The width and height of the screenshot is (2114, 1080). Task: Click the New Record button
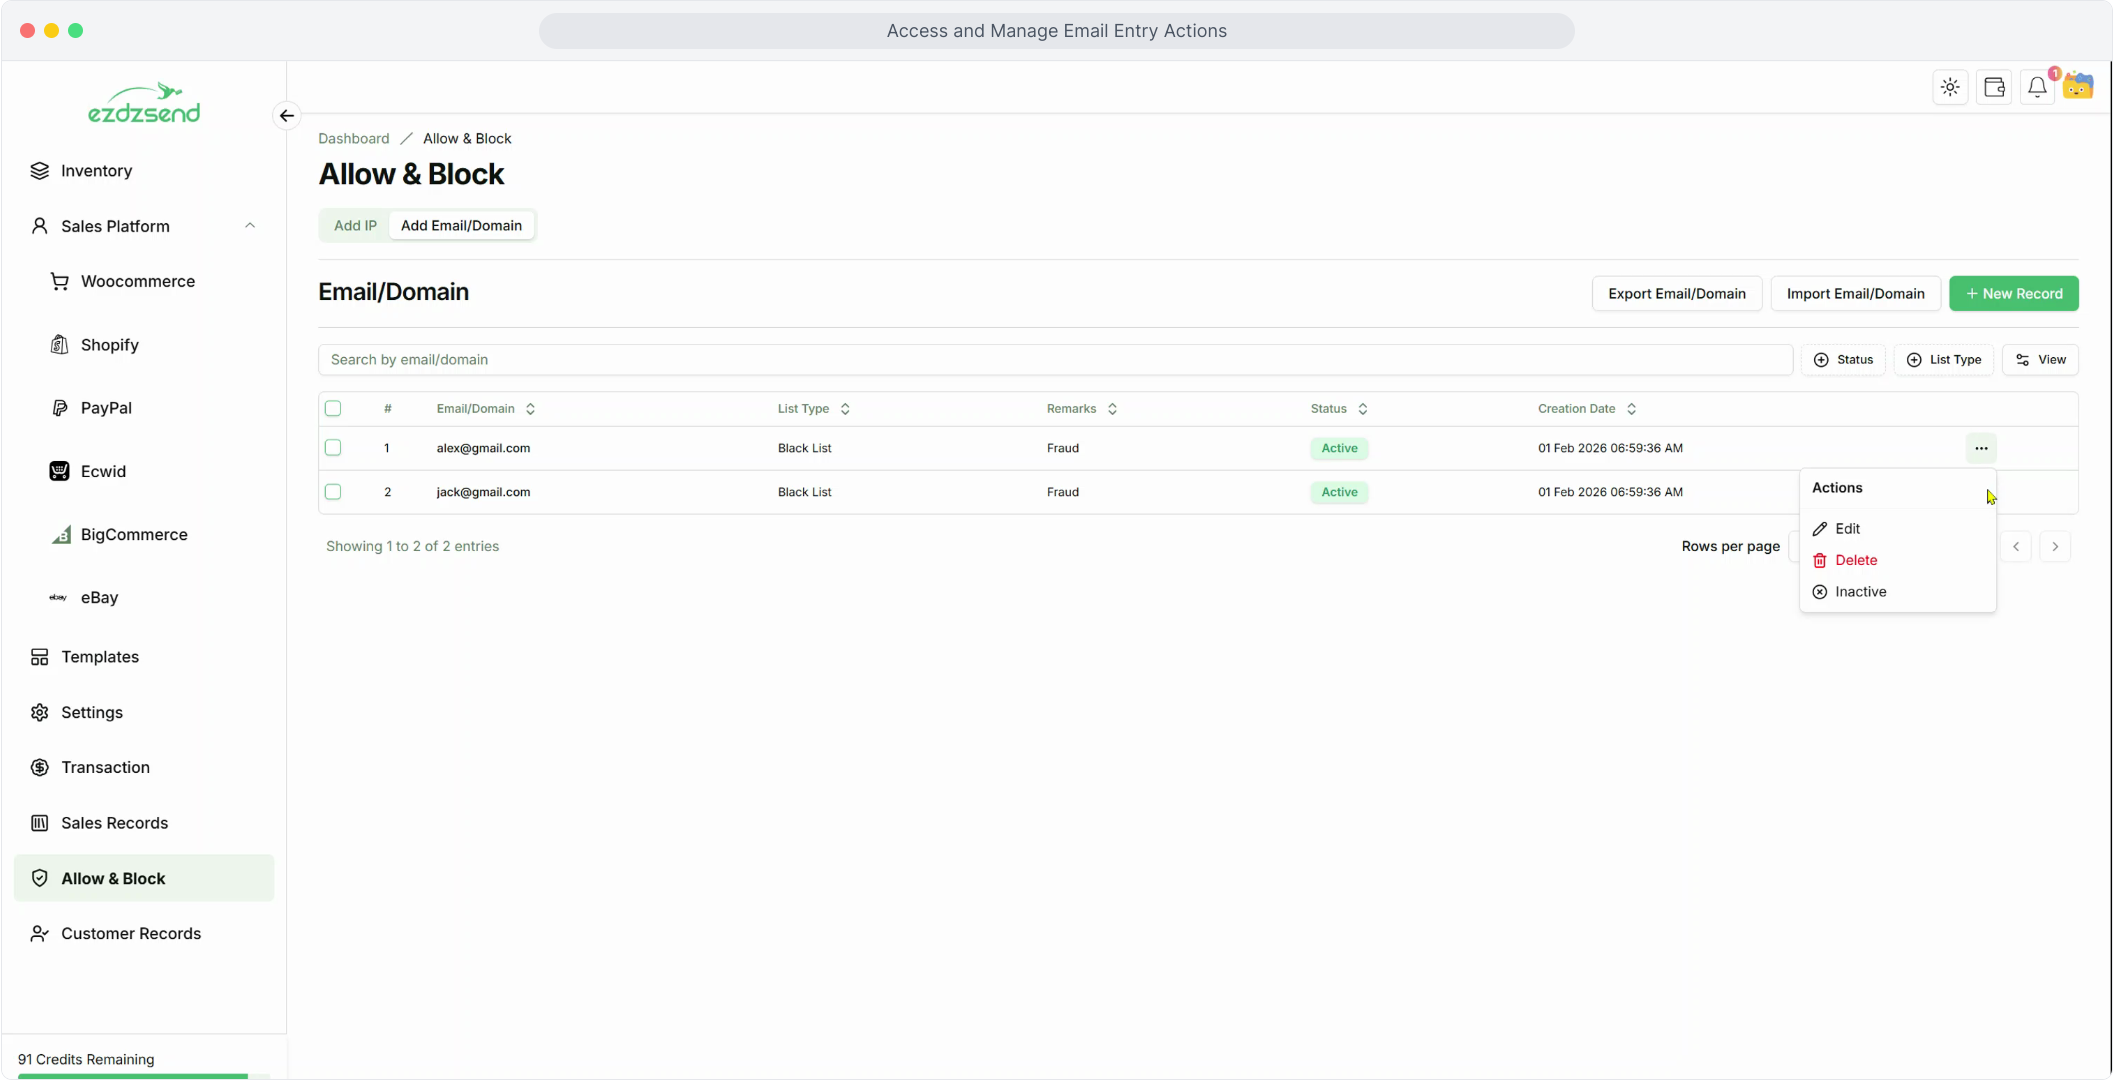[x=2013, y=294]
